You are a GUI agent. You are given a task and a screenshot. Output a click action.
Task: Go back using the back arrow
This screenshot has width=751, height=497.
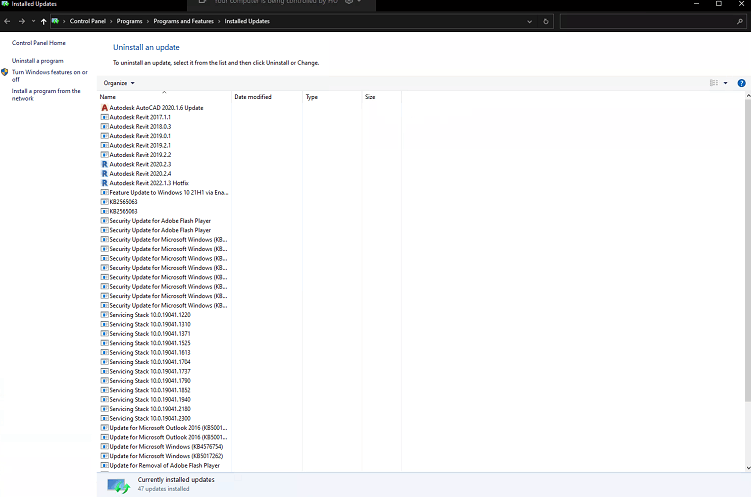[7, 21]
